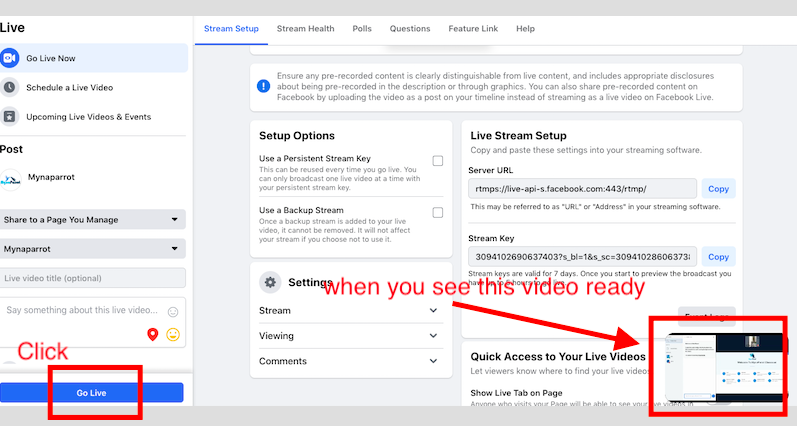Select Go Live Now in sidebar
Viewport: 797px width, 426px height.
tap(94, 58)
